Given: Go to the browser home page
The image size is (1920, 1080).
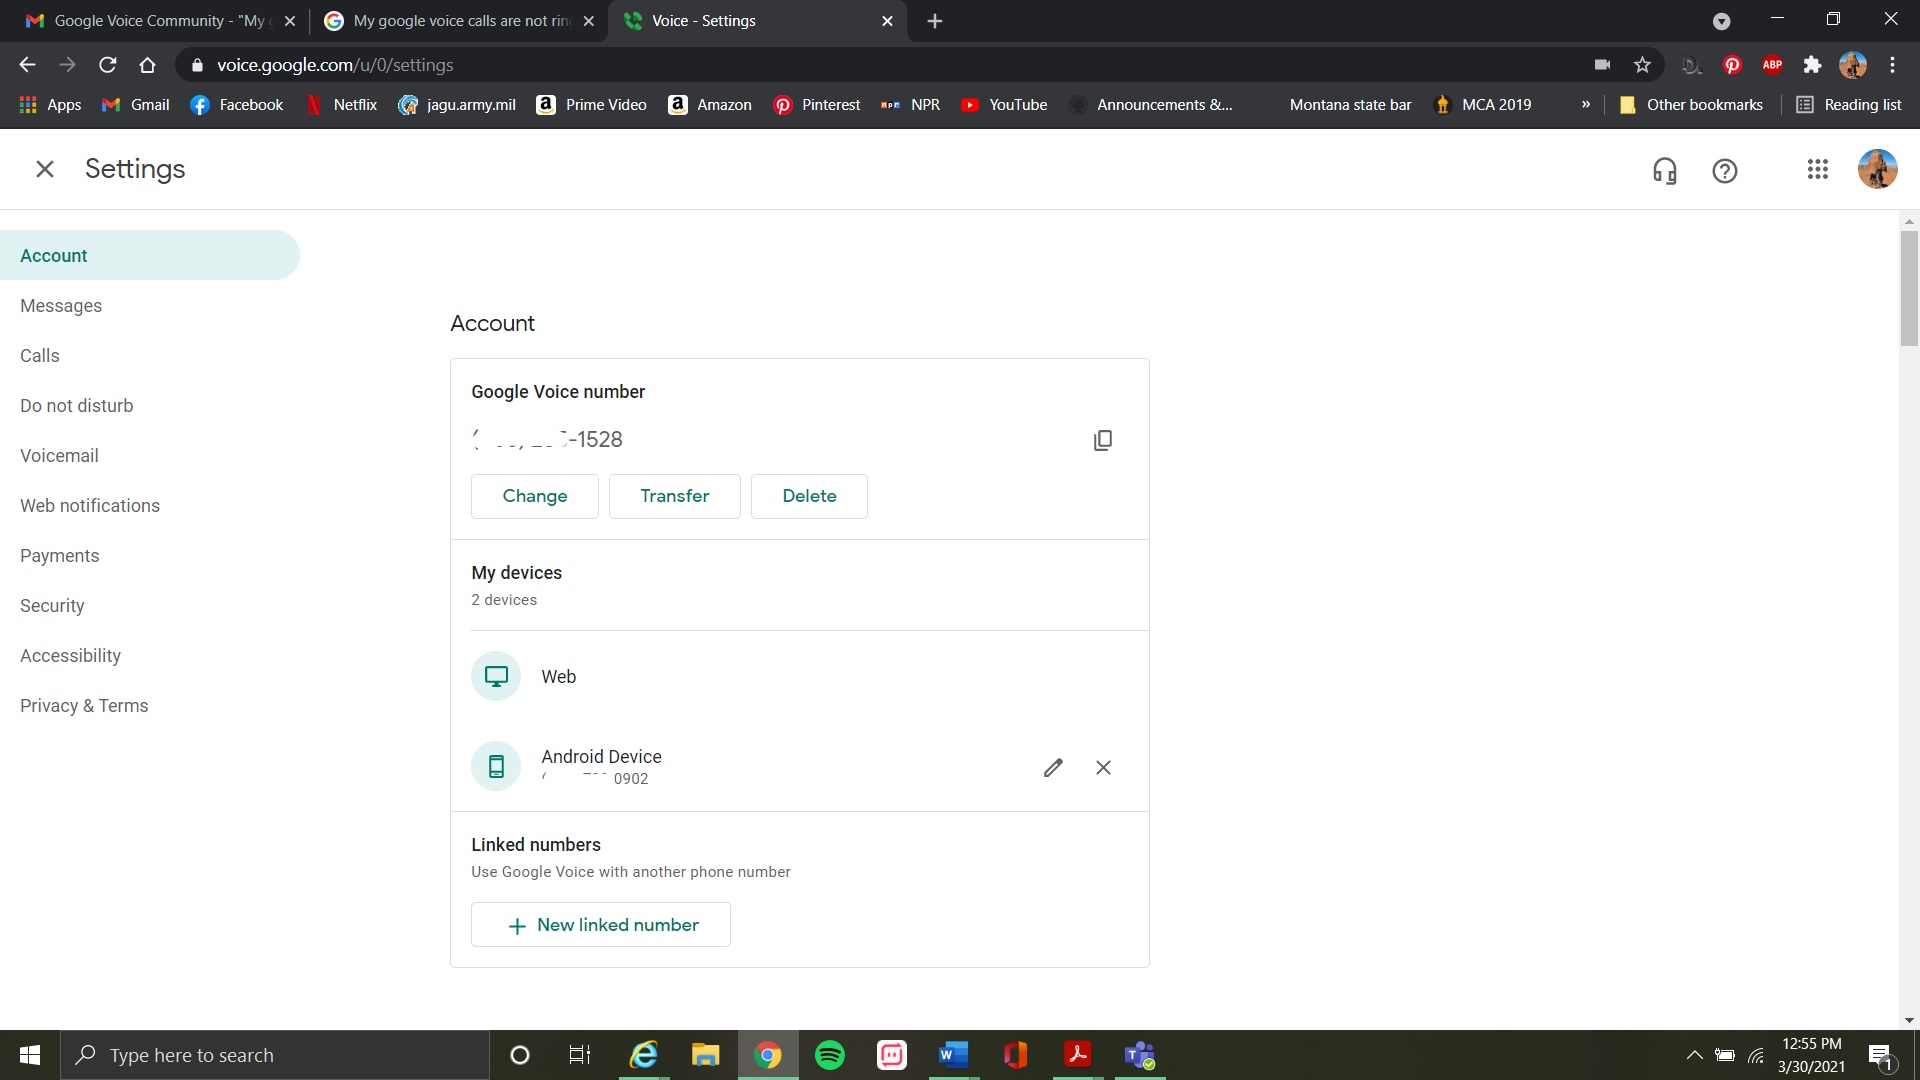Looking at the screenshot, I should point(147,65).
